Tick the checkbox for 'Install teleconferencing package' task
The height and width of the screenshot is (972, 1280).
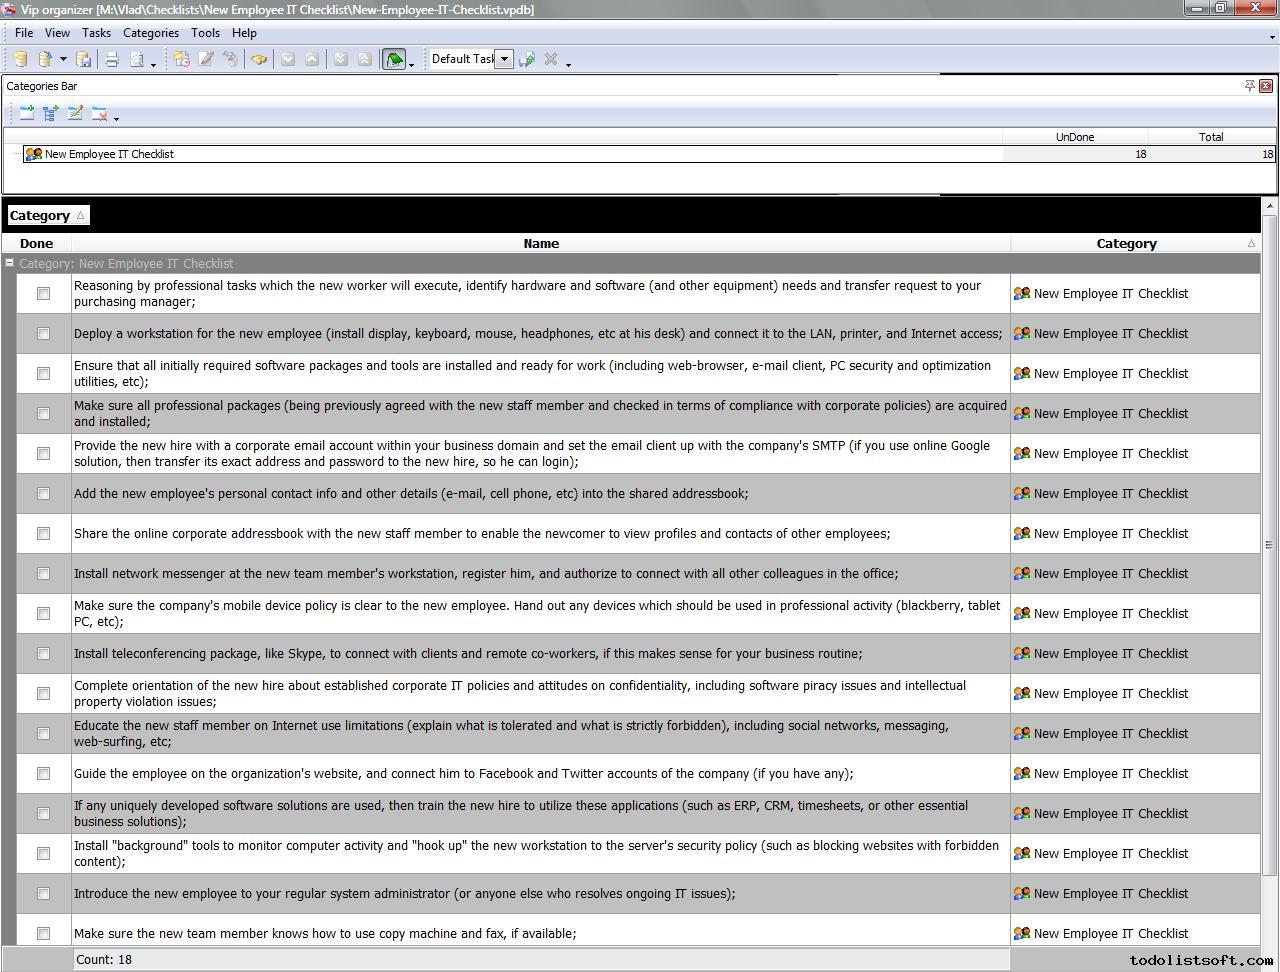tap(43, 654)
